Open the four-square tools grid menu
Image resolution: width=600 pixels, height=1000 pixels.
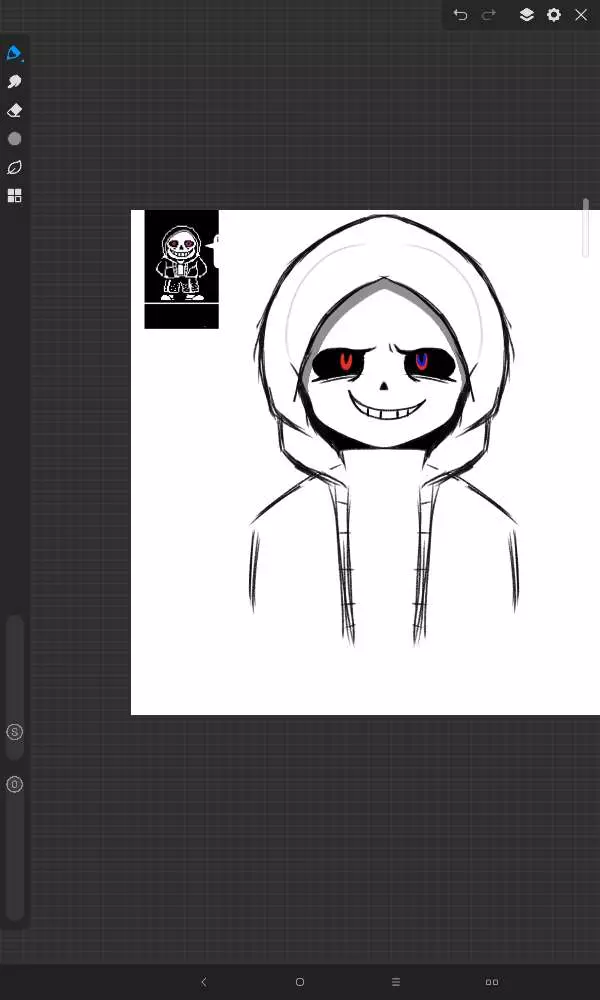point(14,196)
